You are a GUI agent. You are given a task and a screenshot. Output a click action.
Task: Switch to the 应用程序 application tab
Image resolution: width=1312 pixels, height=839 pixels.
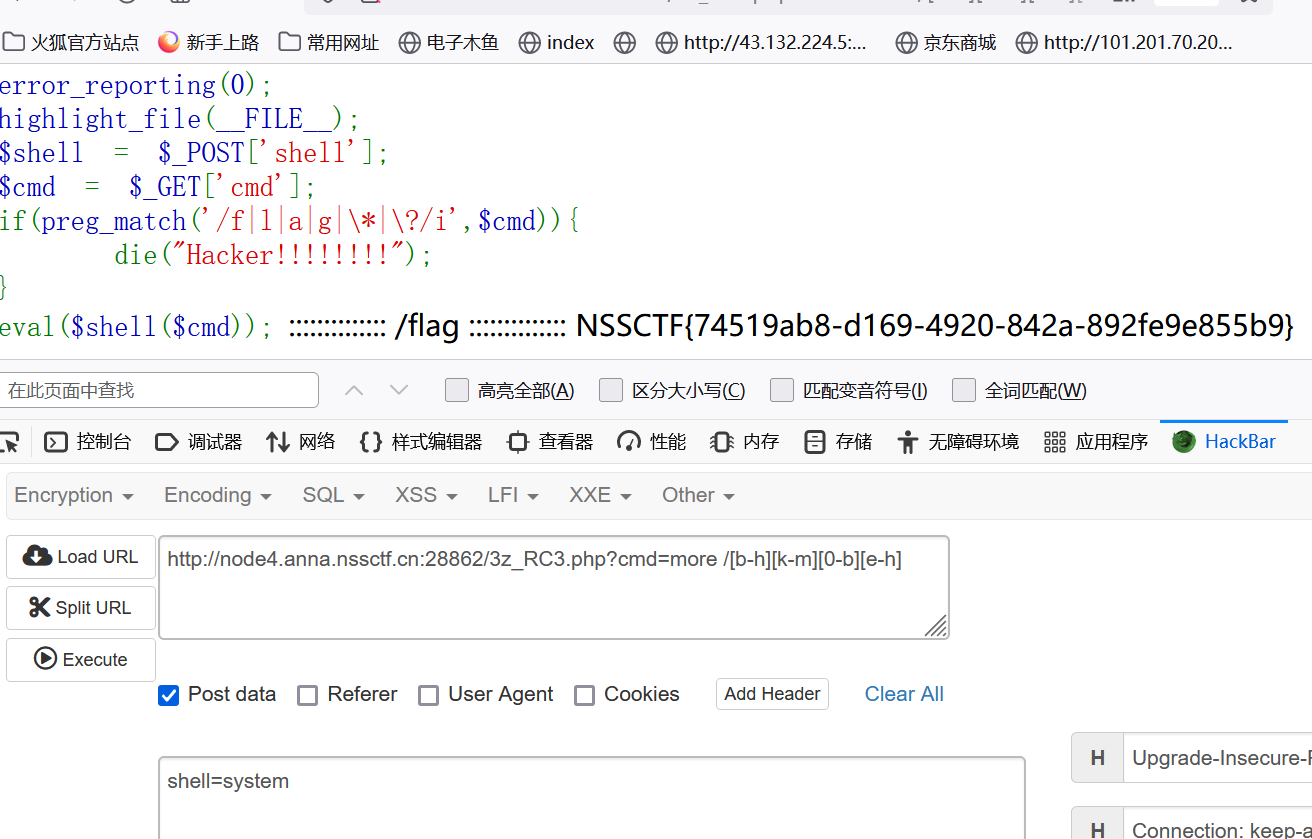tap(1095, 442)
